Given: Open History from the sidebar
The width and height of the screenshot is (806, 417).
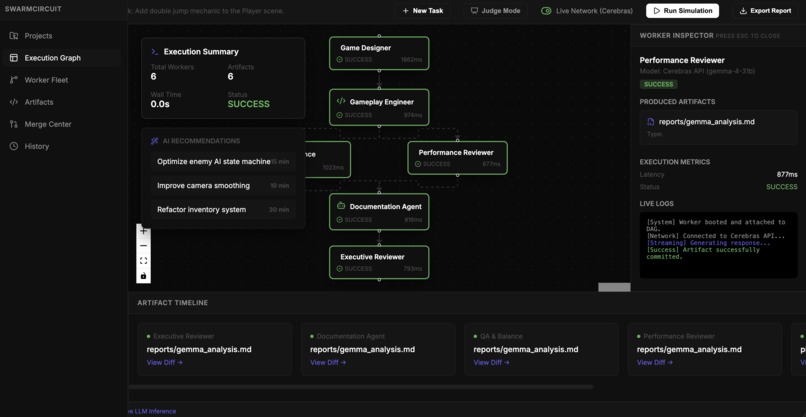Looking at the screenshot, I should [x=62, y=147].
